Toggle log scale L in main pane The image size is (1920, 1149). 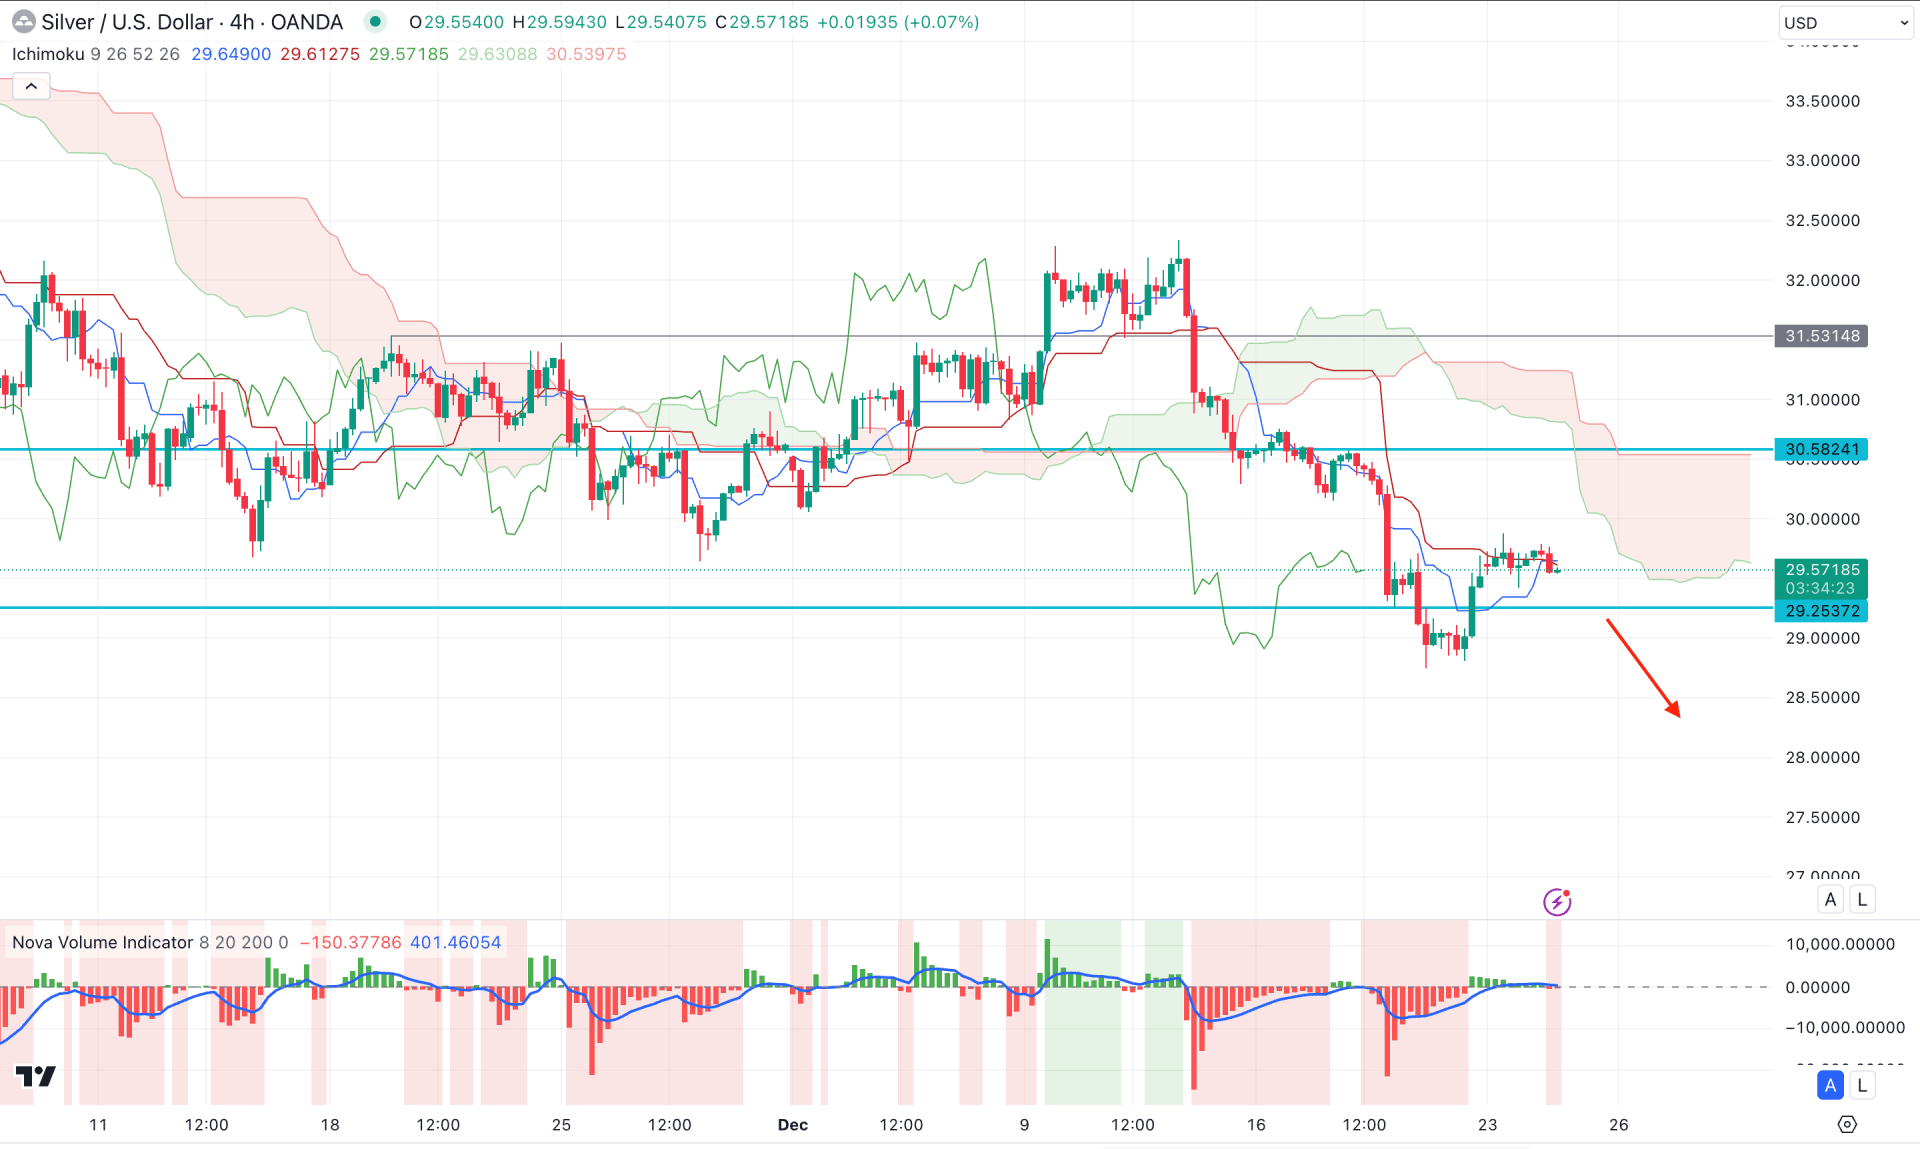[x=1862, y=899]
